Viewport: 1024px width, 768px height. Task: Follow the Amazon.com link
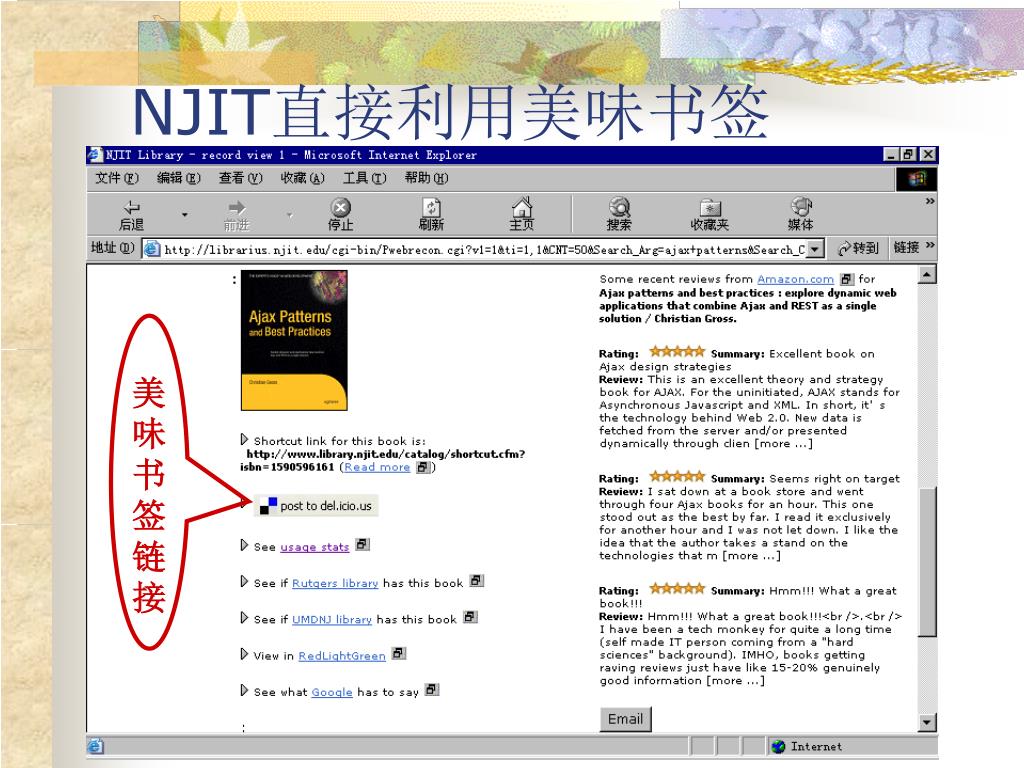(795, 280)
